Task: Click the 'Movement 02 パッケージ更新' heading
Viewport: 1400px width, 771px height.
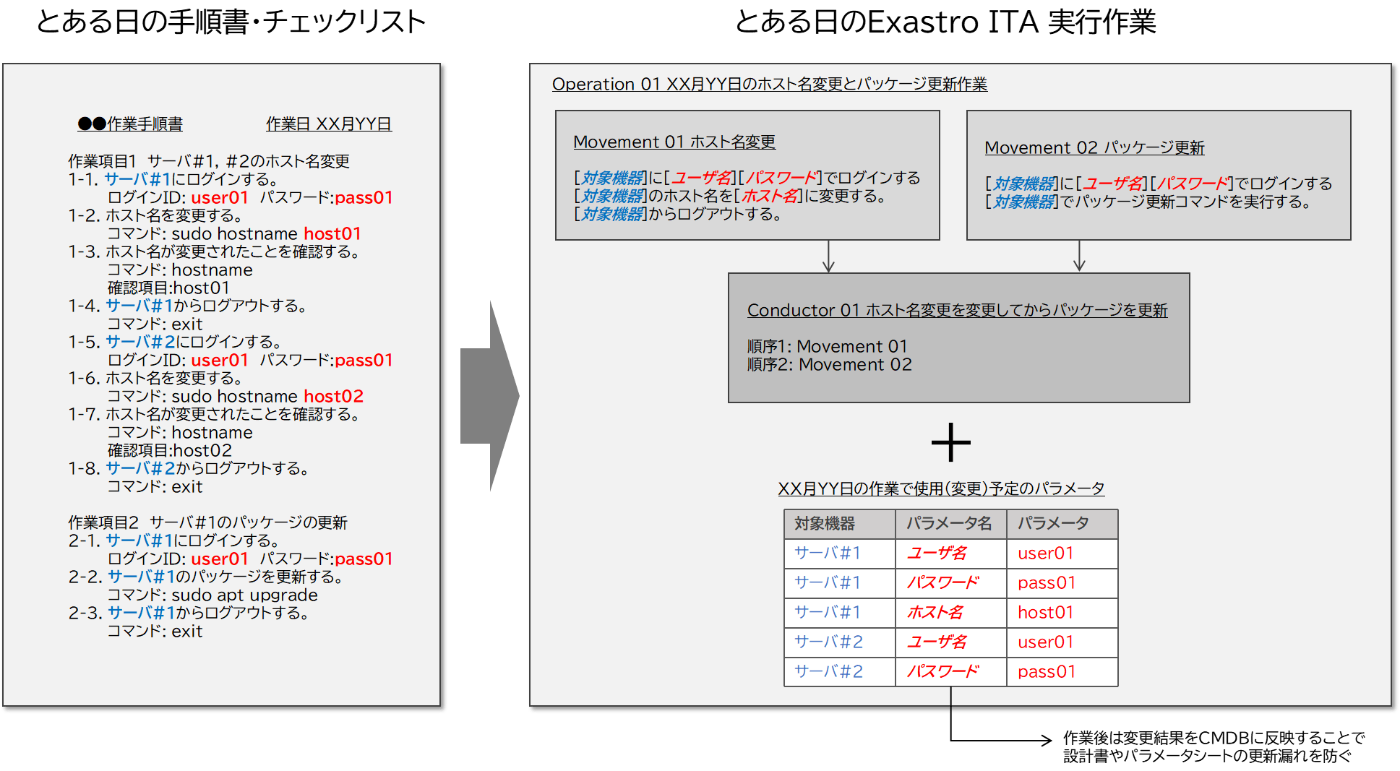Action: [x=1095, y=148]
